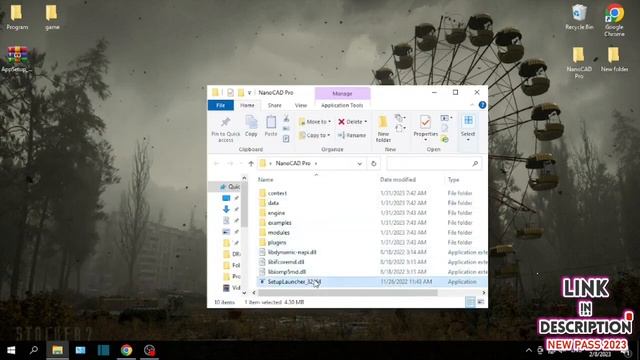Click the Refresh button beside address bar

(373, 164)
